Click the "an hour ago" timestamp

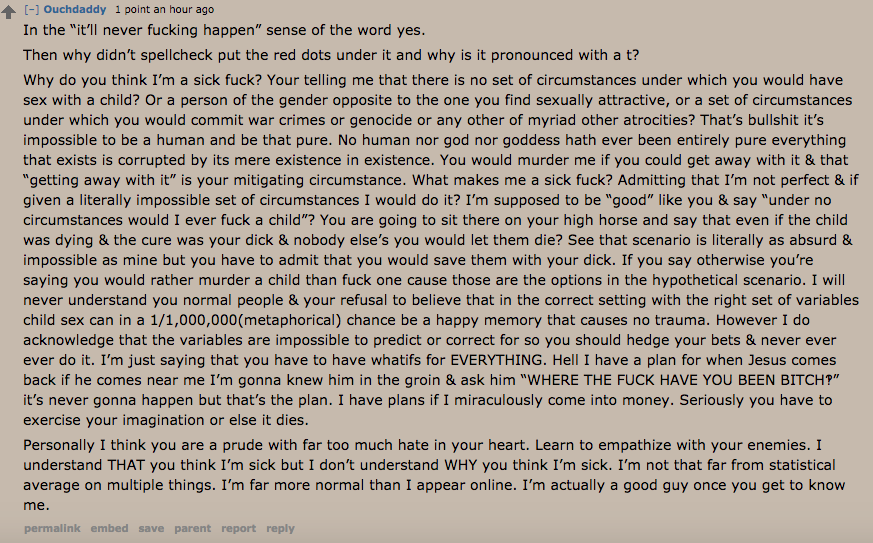(183, 9)
